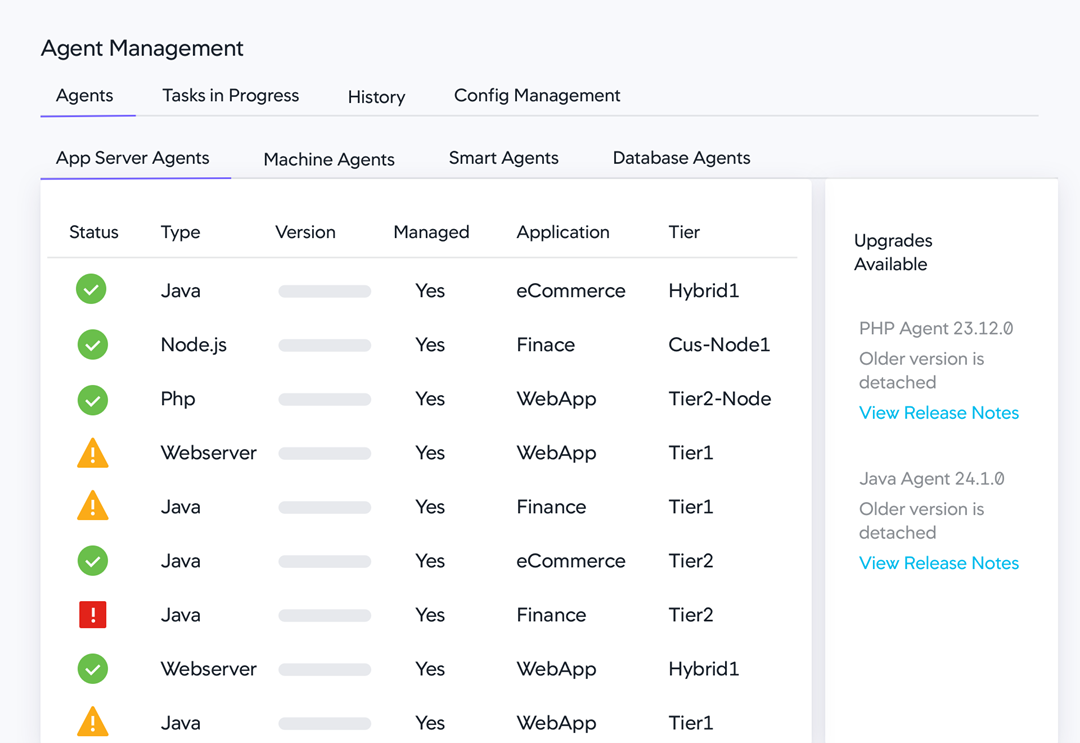Viewport: 1080px width, 743px height.
Task: View Release Notes for PHP Agent 23.12.0
Action: click(x=938, y=413)
